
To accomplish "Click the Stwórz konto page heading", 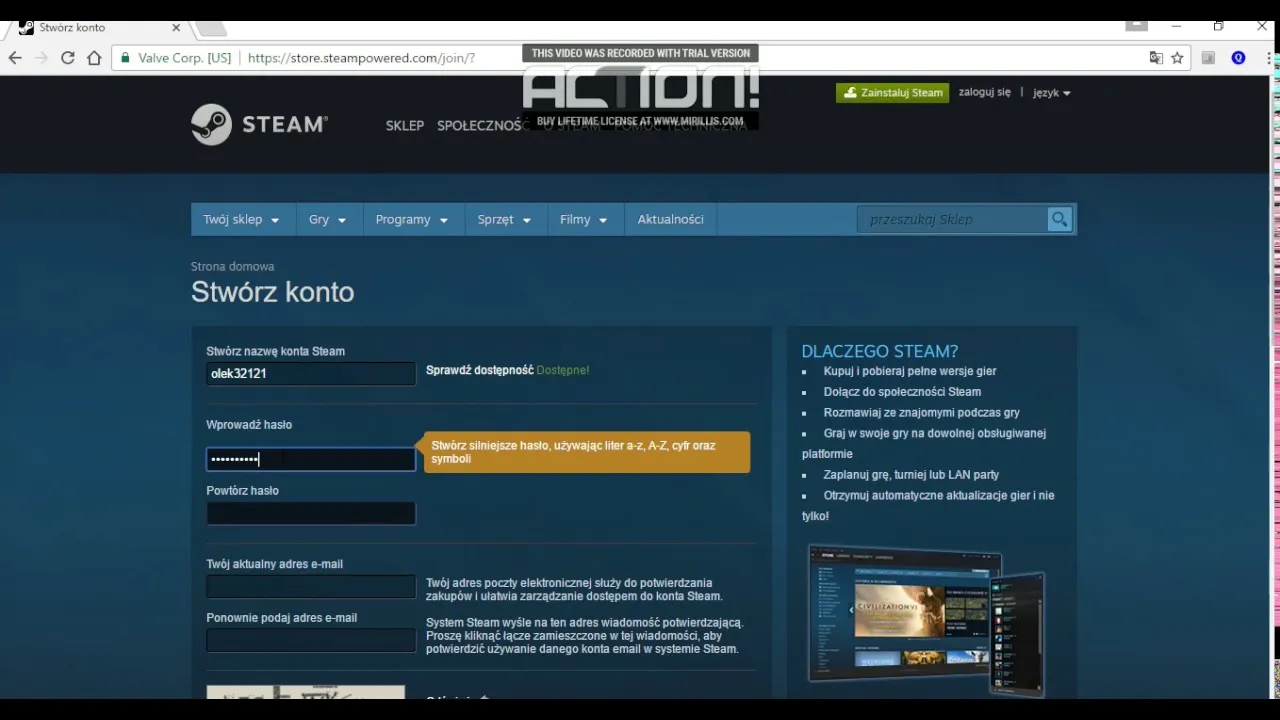I will (x=272, y=292).
